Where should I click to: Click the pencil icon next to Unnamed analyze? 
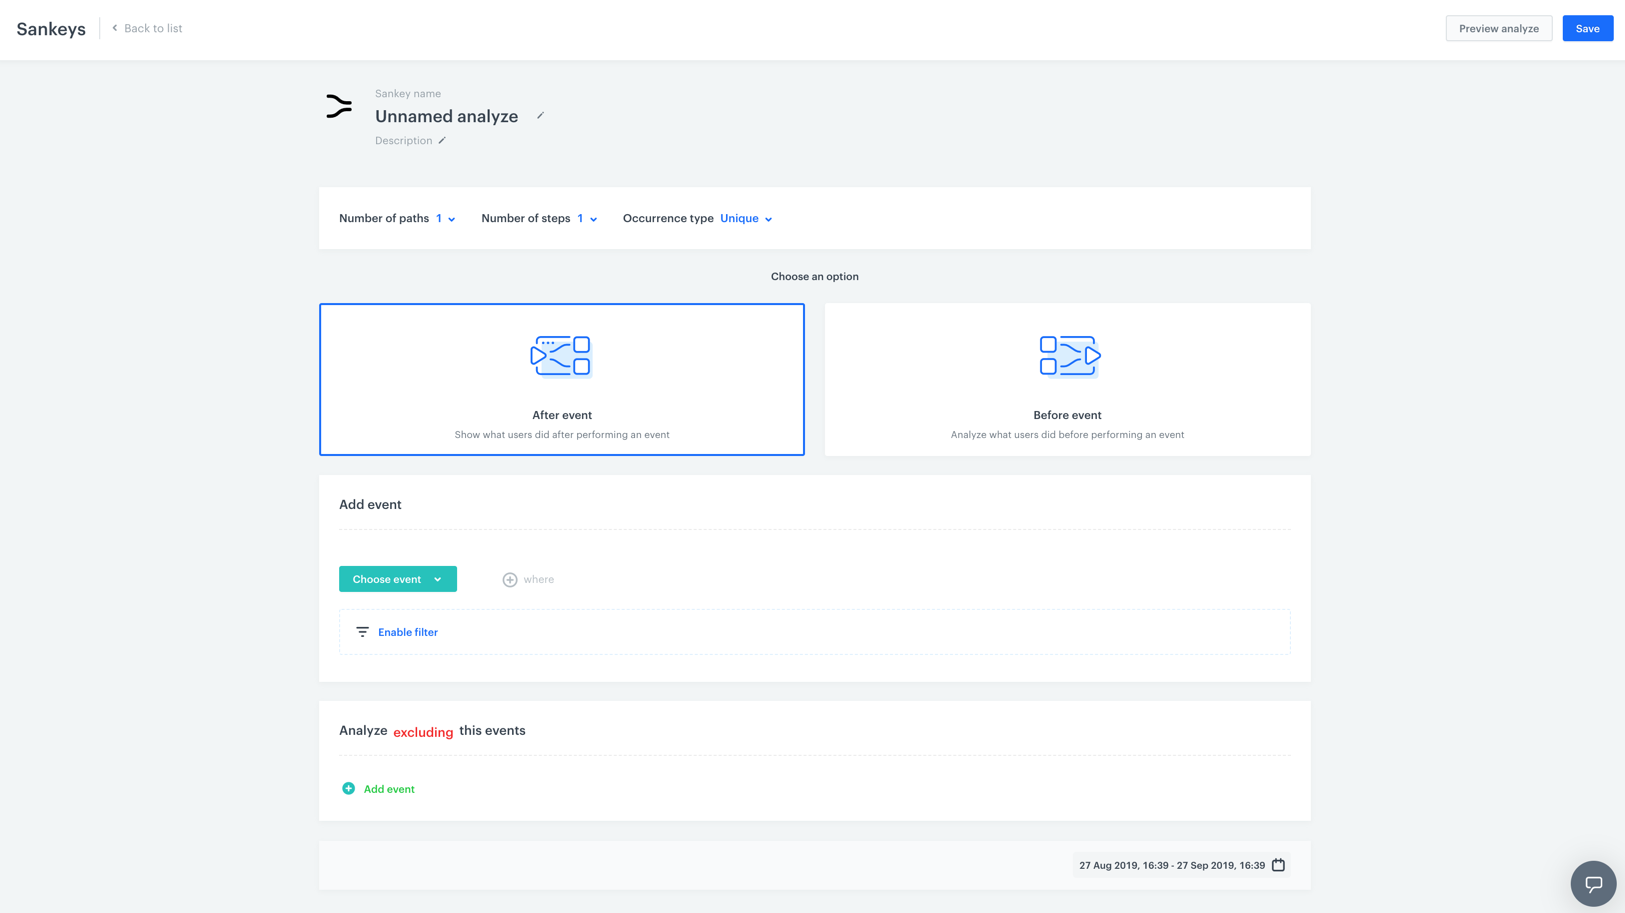coord(540,116)
